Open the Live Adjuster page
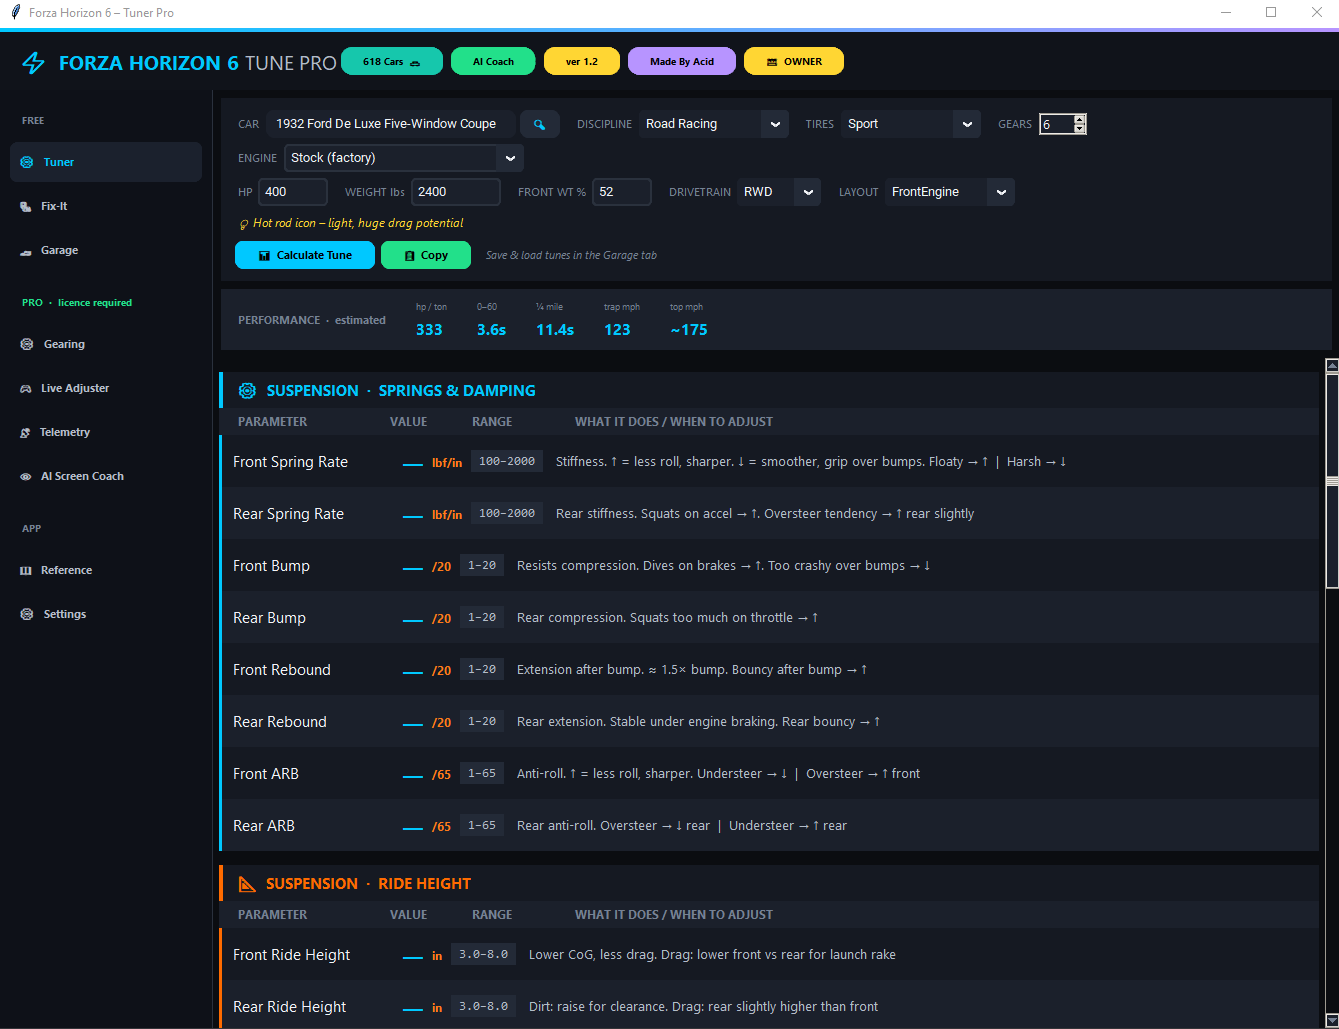The width and height of the screenshot is (1339, 1029). (x=106, y=388)
